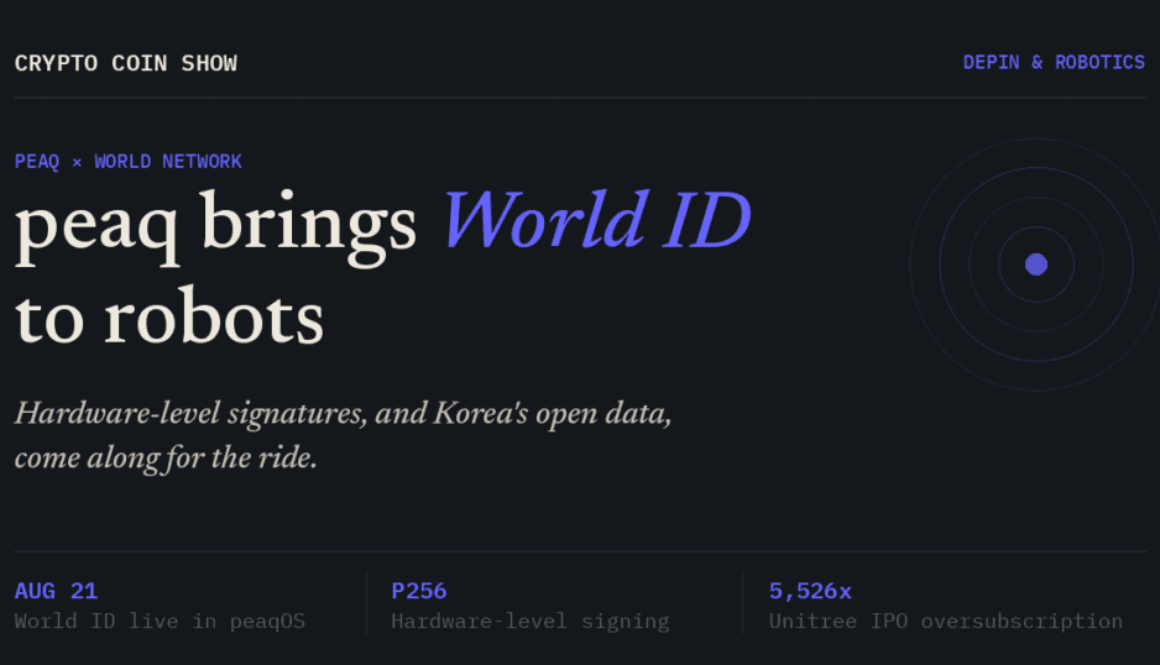Click the AUG 21 stat value
The image size is (1160, 665).
coord(56,591)
